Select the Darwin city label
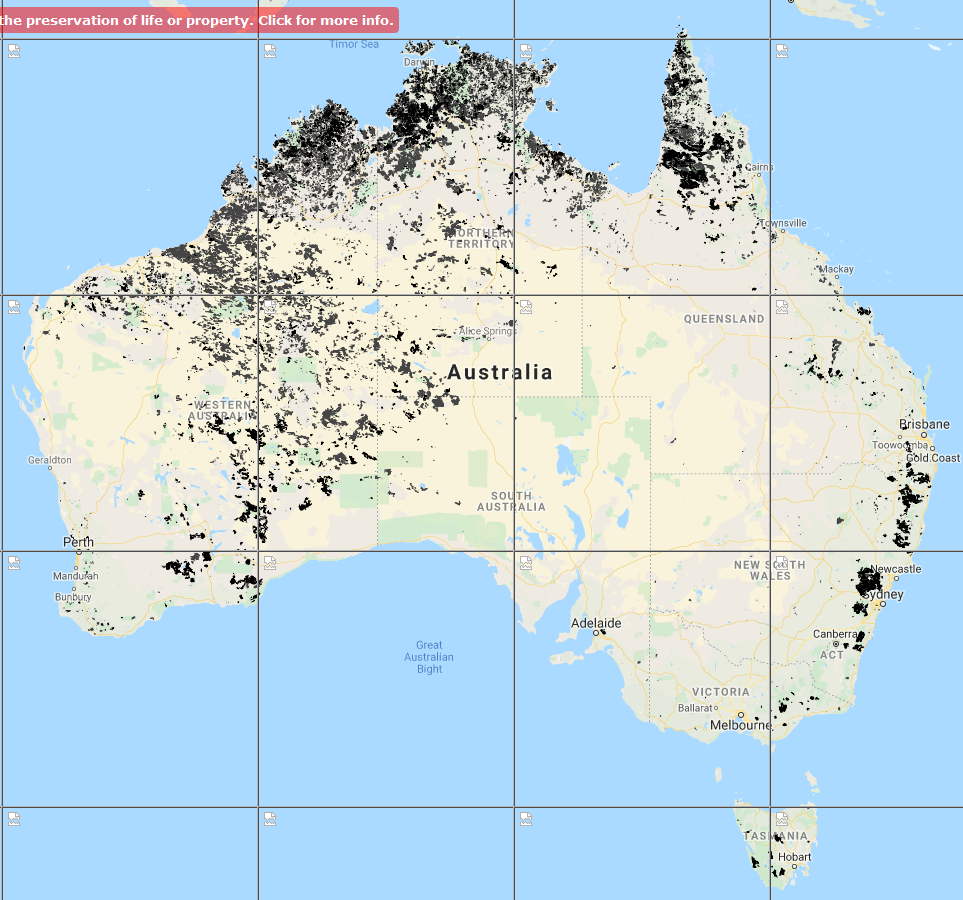 tap(419, 62)
